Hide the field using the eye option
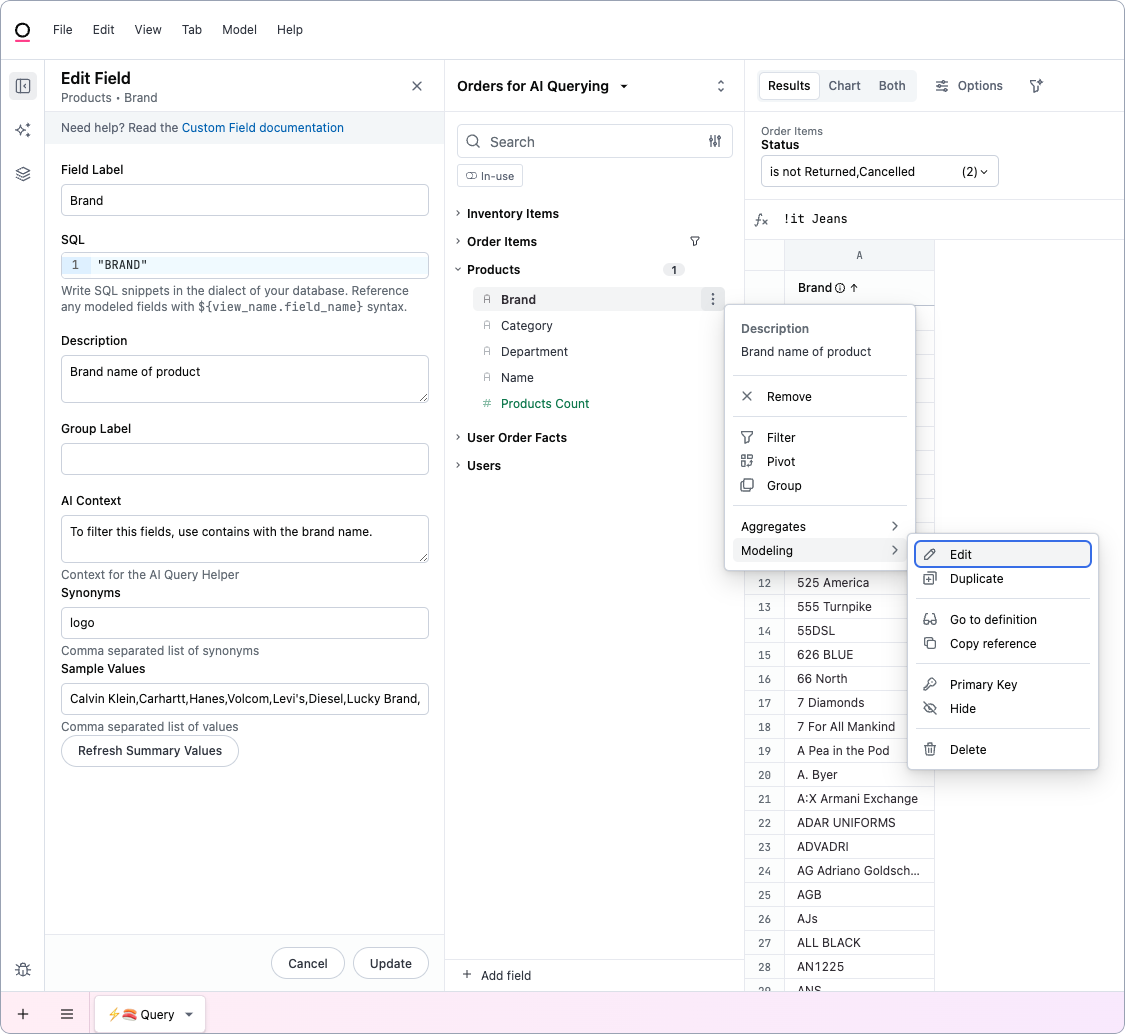 click(962, 708)
